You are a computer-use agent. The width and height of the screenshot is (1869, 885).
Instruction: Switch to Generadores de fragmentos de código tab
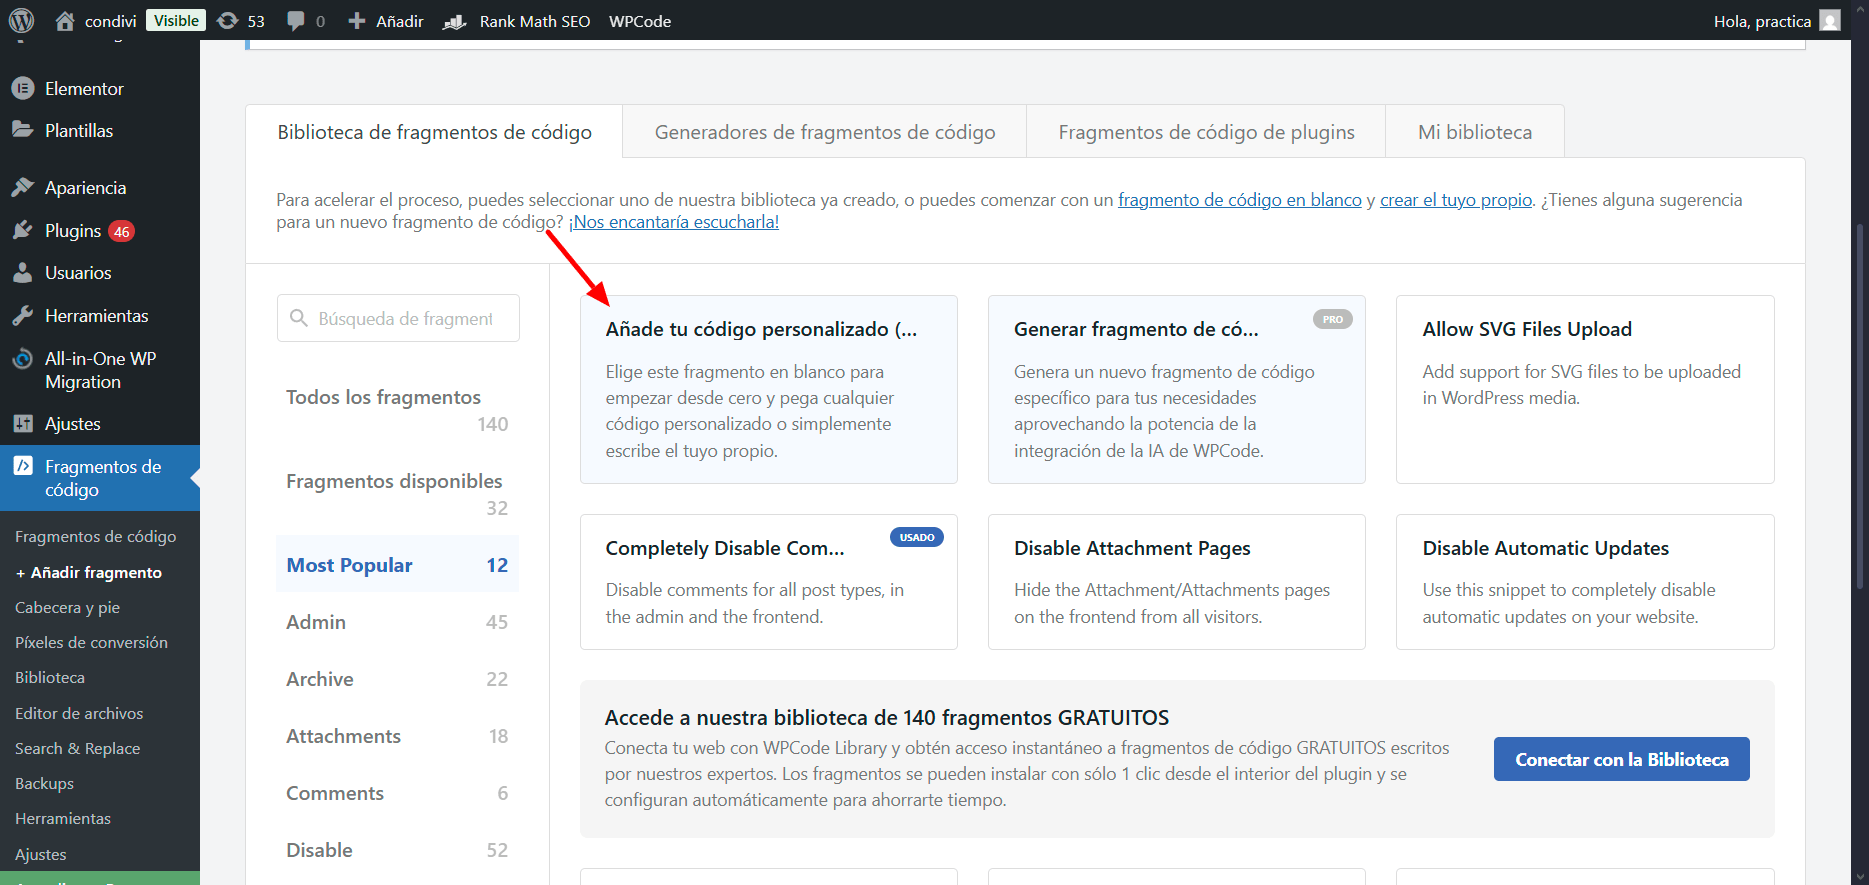coord(825,132)
